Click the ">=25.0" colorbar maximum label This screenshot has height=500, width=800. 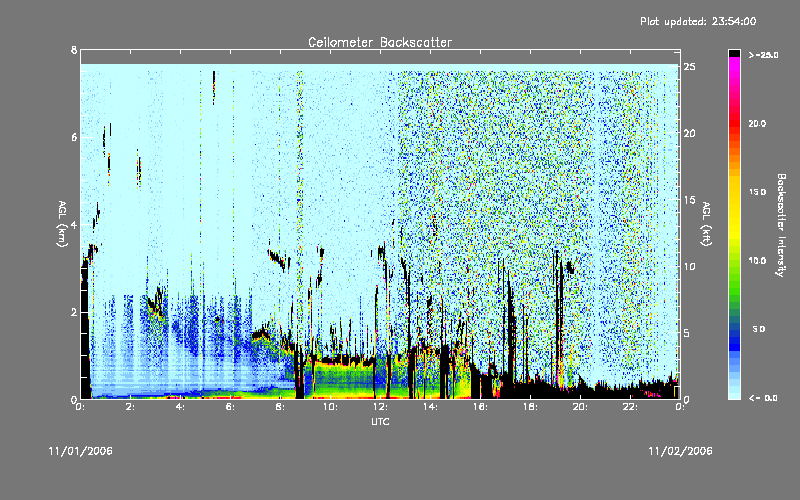[x=763, y=55]
